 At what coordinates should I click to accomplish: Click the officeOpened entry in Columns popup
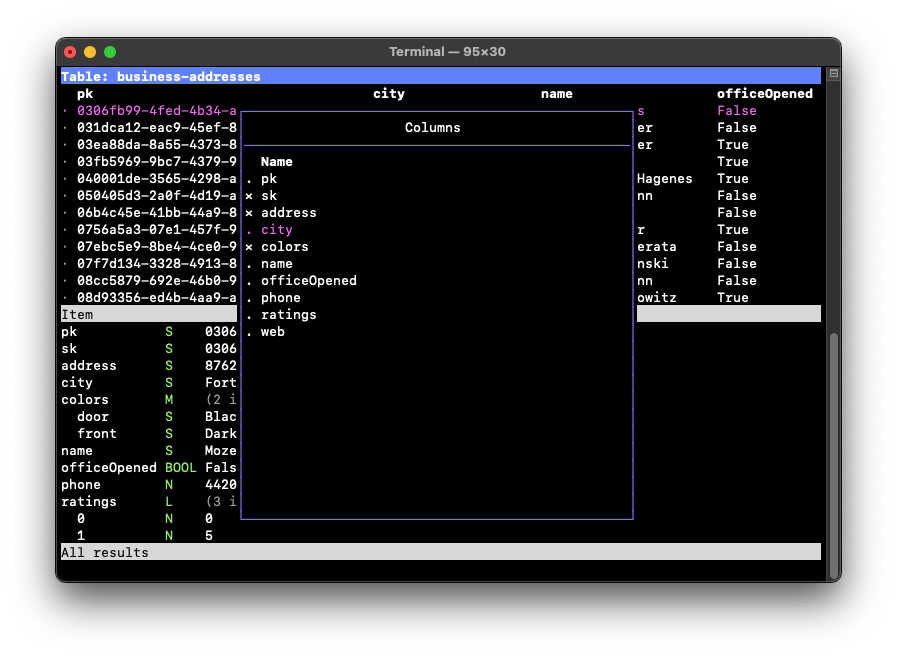[308, 281]
